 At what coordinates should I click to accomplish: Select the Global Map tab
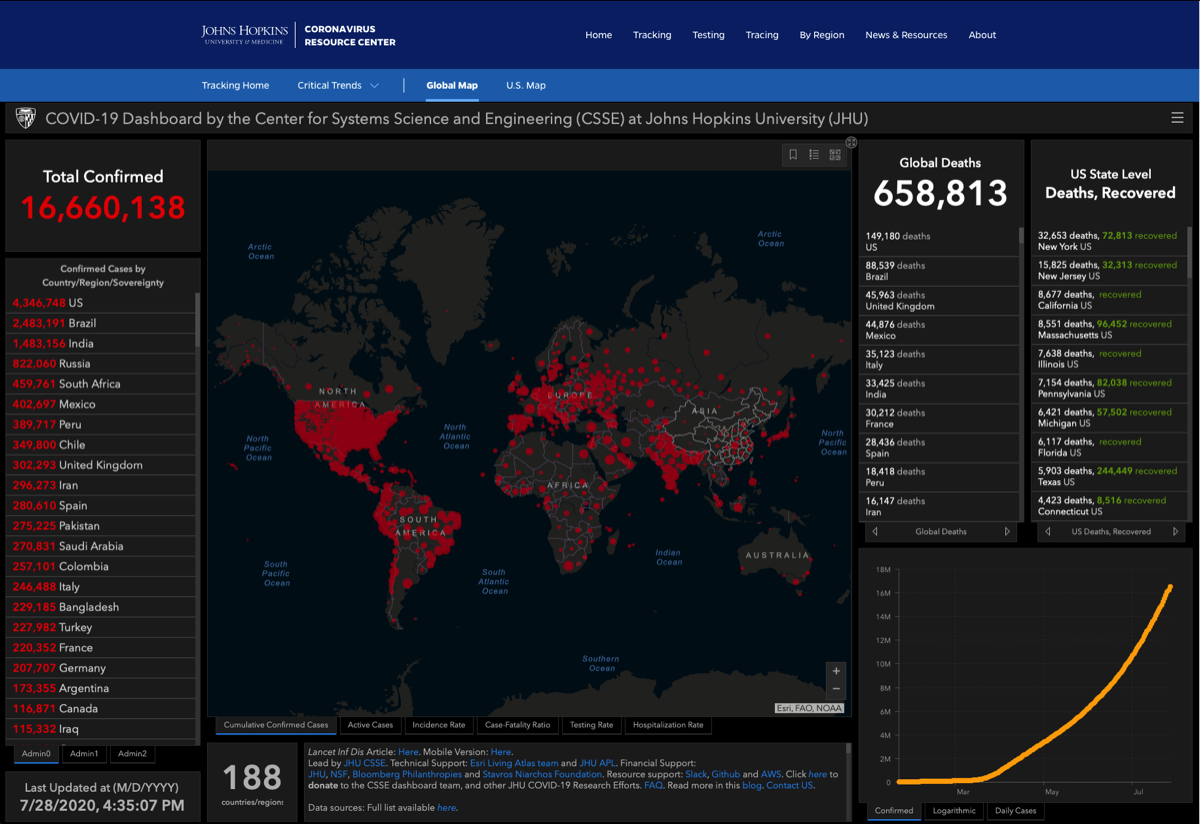click(452, 86)
